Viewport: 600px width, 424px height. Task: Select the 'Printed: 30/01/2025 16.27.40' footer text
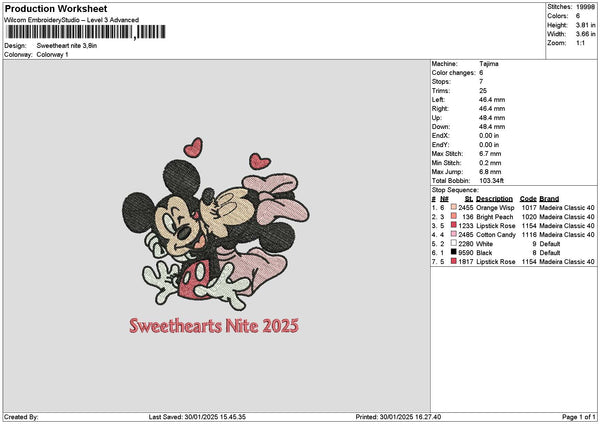tap(398, 417)
